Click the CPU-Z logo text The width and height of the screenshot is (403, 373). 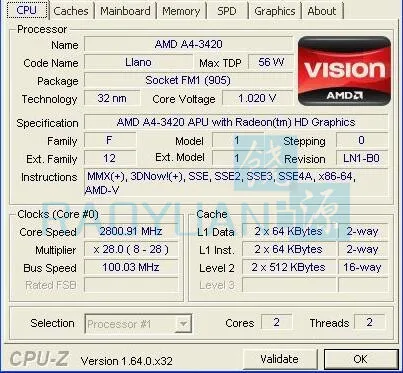pos(39,359)
